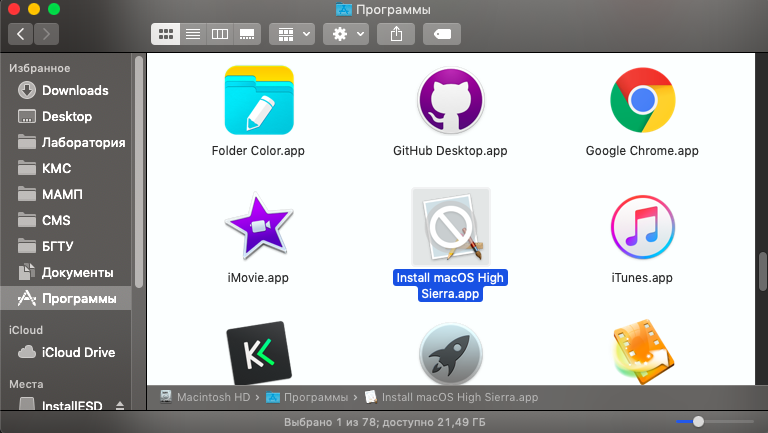Select the Google Chrome app icon

click(643, 100)
